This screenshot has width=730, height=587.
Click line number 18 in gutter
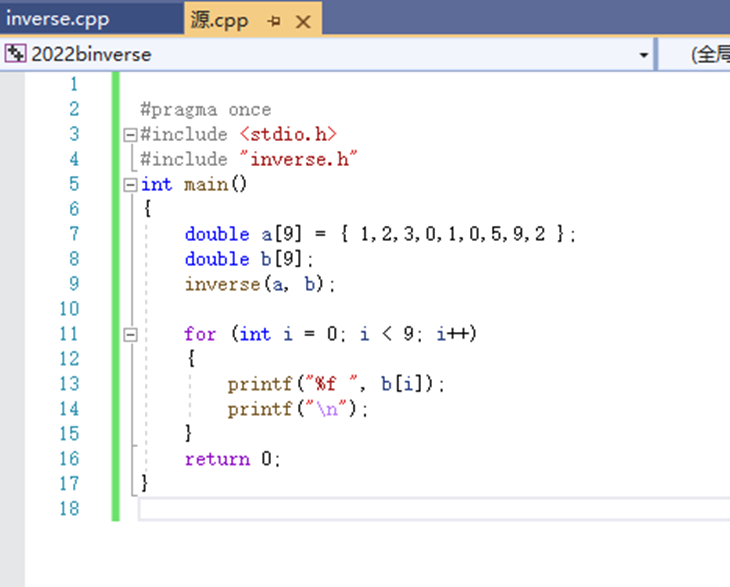[x=69, y=508]
